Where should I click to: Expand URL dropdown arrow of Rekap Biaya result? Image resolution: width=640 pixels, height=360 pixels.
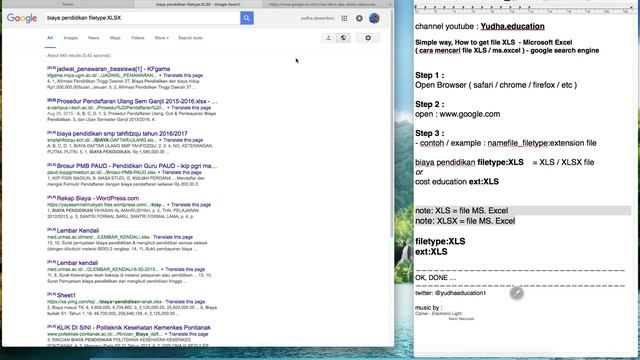click(x=168, y=204)
